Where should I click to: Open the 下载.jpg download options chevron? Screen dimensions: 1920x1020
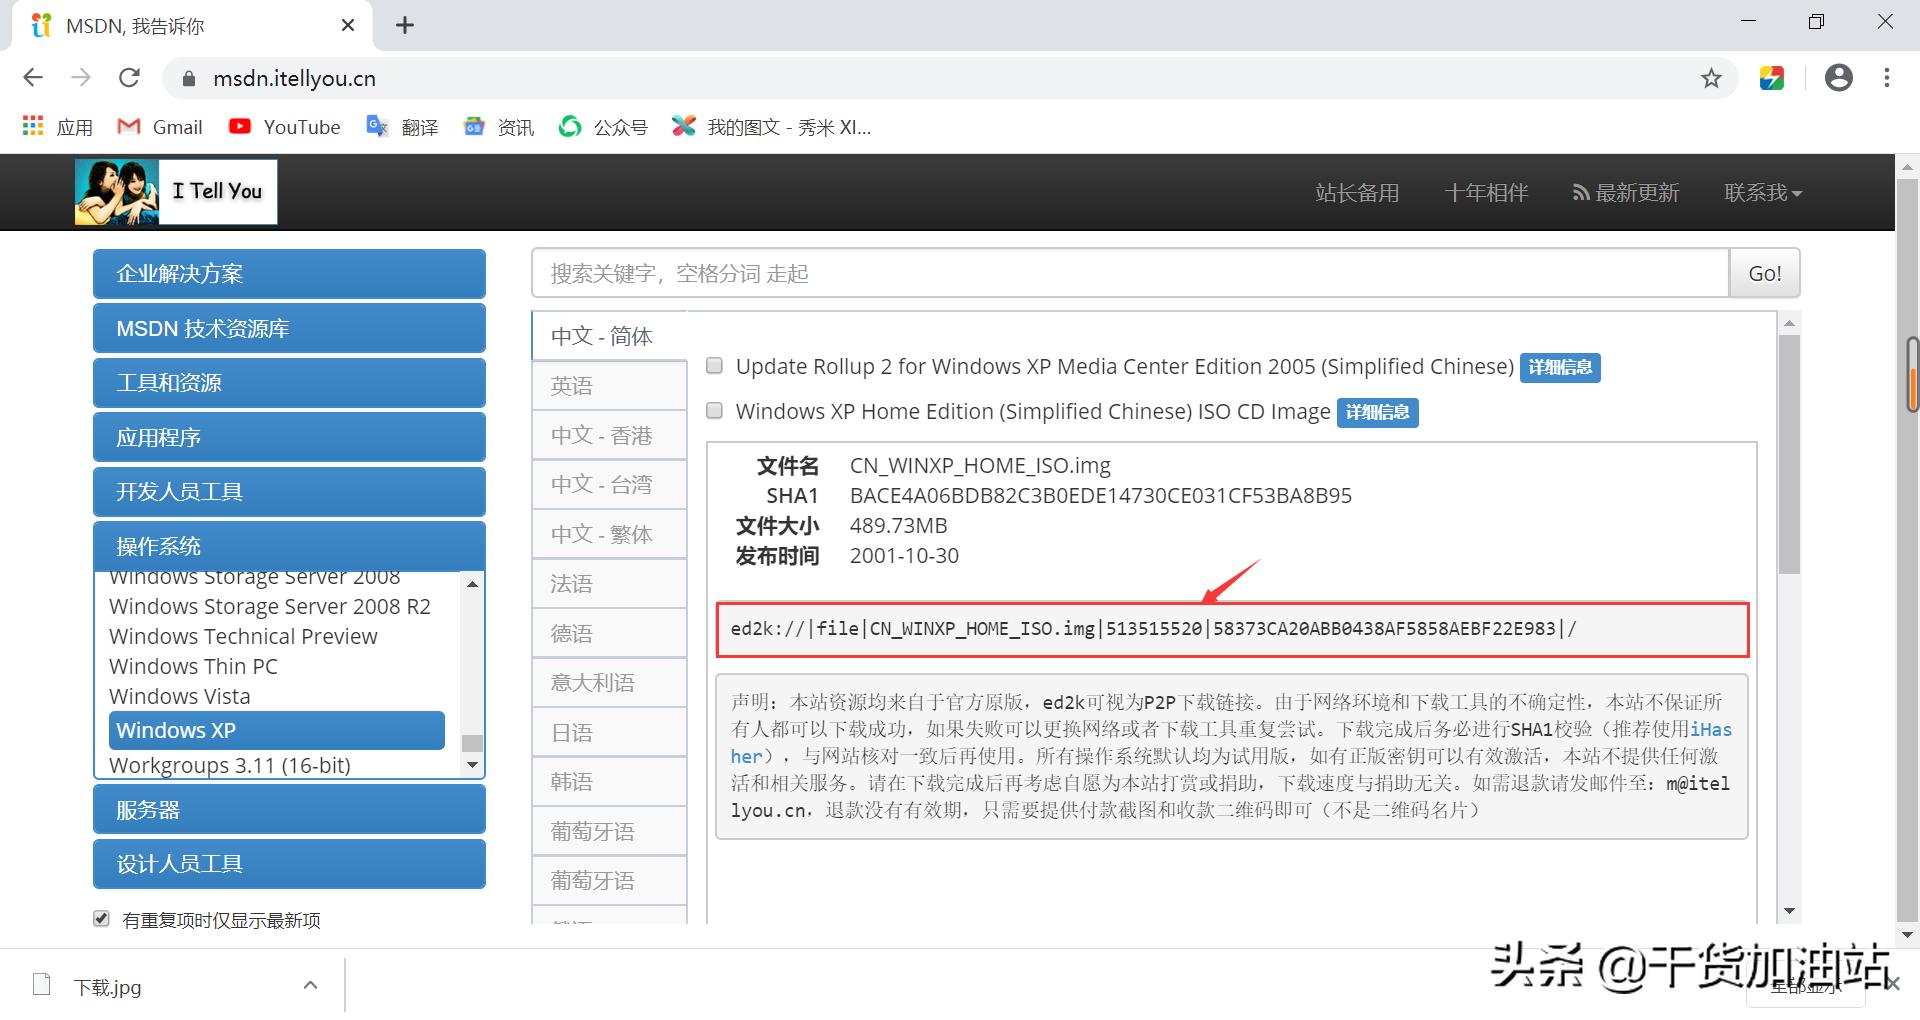coord(310,984)
